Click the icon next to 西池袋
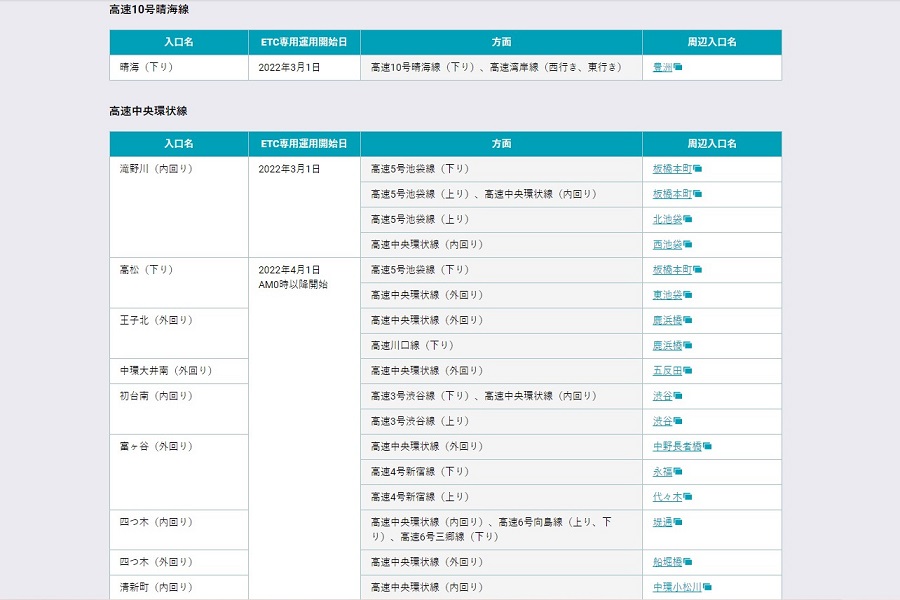The width and height of the screenshot is (900, 600). point(688,245)
